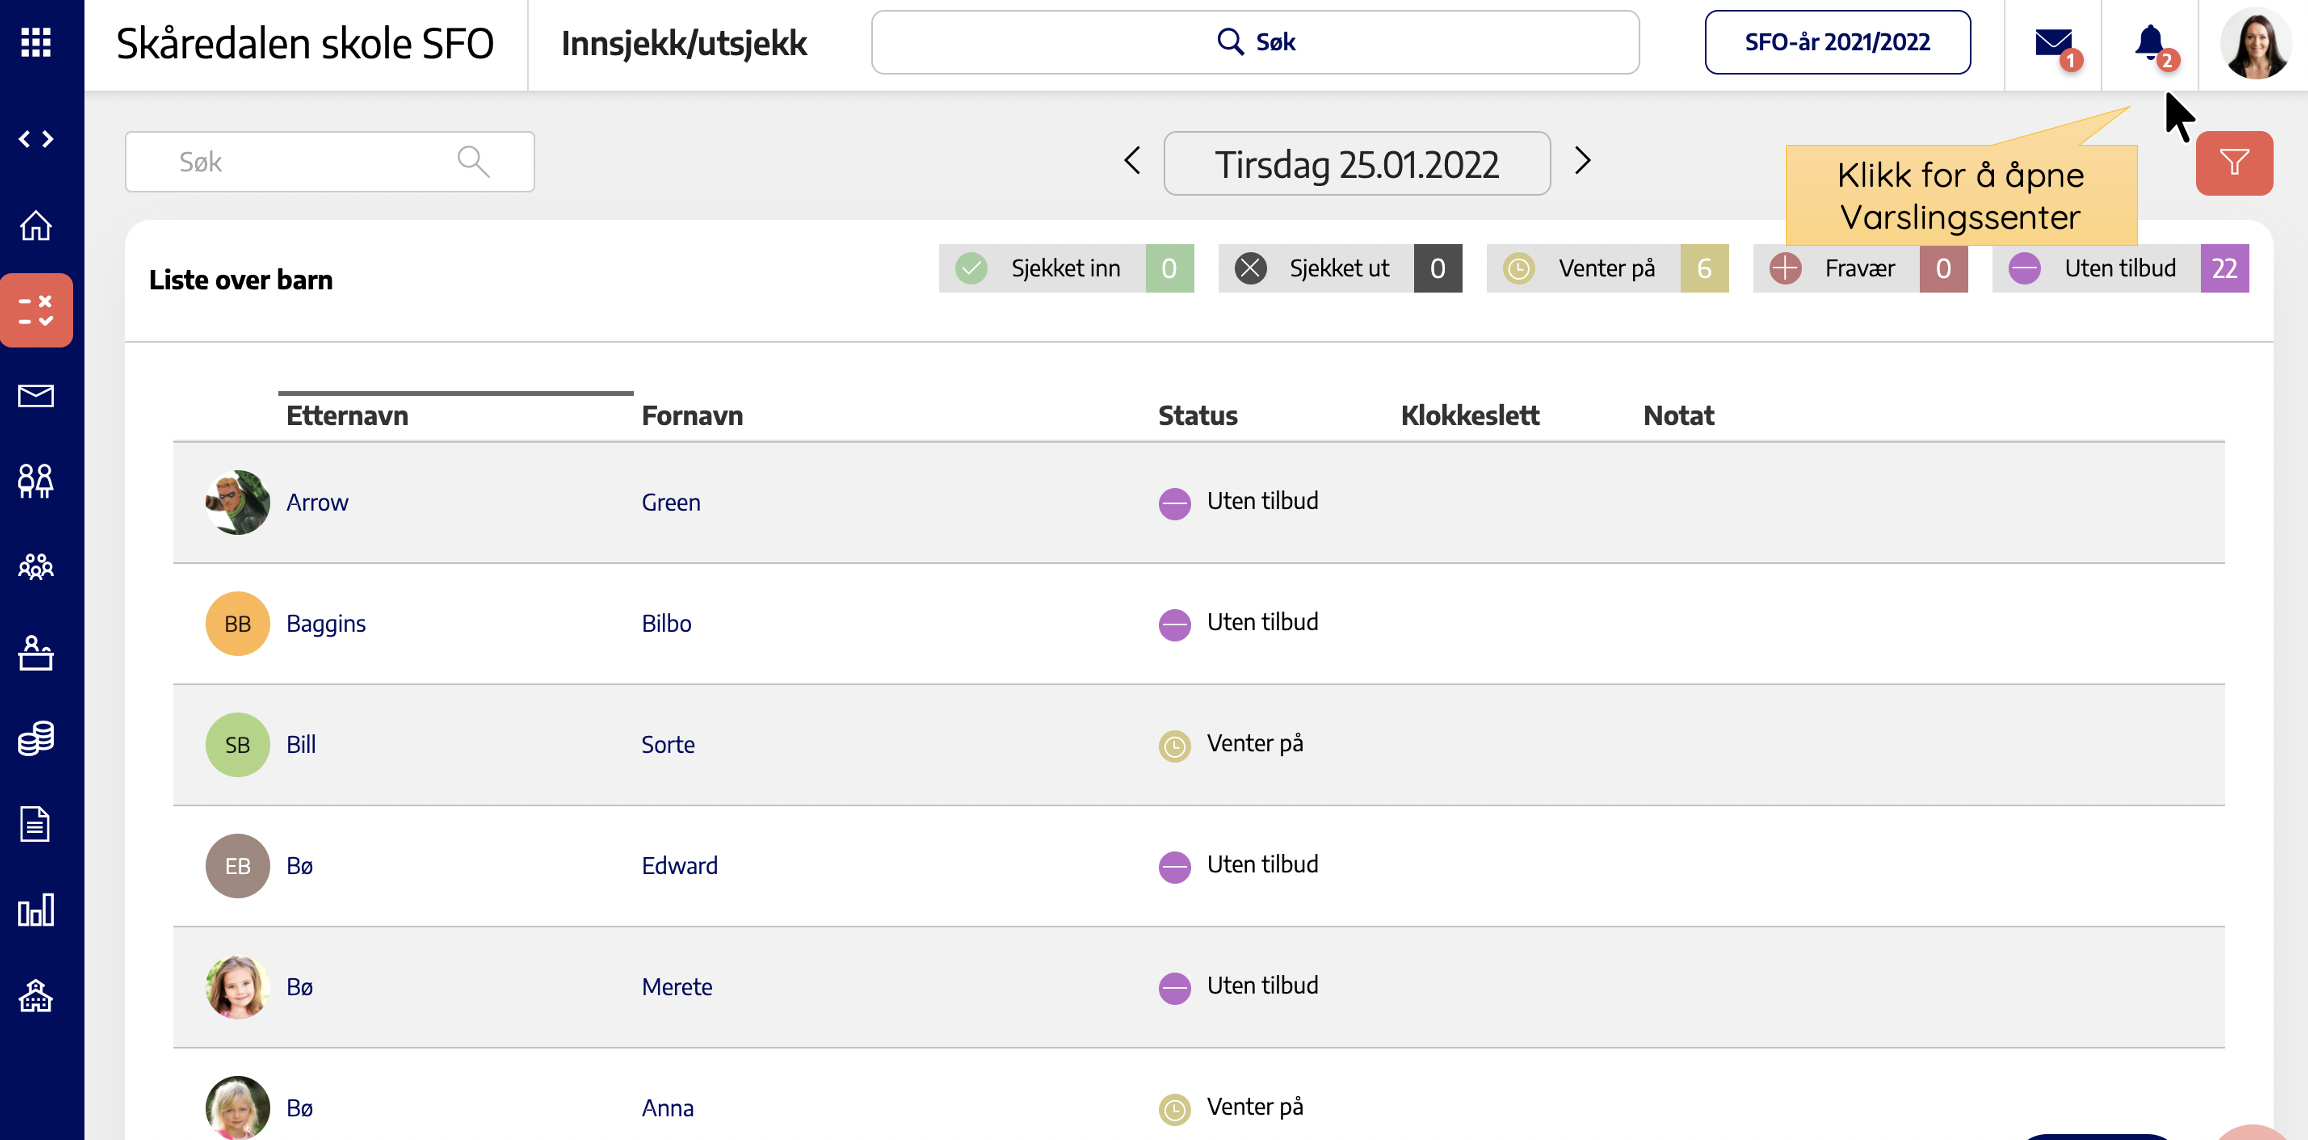Viewport: 2308px width, 1140px height.
Task: Open the children sidebar icon
Action: 36,481
